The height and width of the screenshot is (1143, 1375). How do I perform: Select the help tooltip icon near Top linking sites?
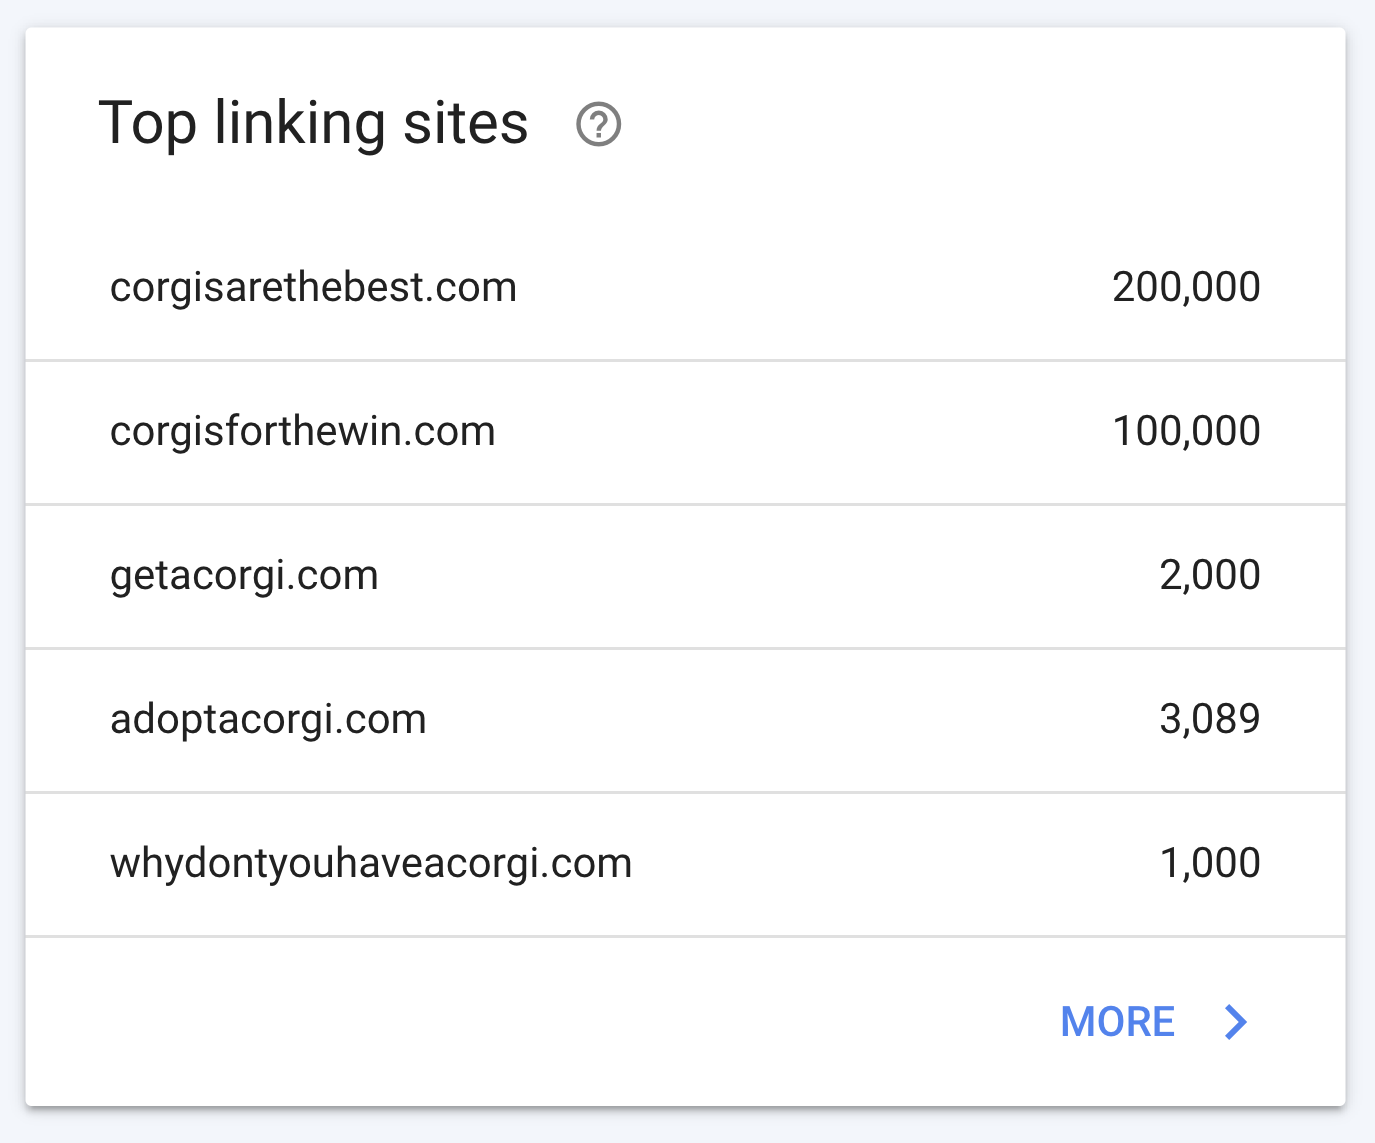click(597, 125)
